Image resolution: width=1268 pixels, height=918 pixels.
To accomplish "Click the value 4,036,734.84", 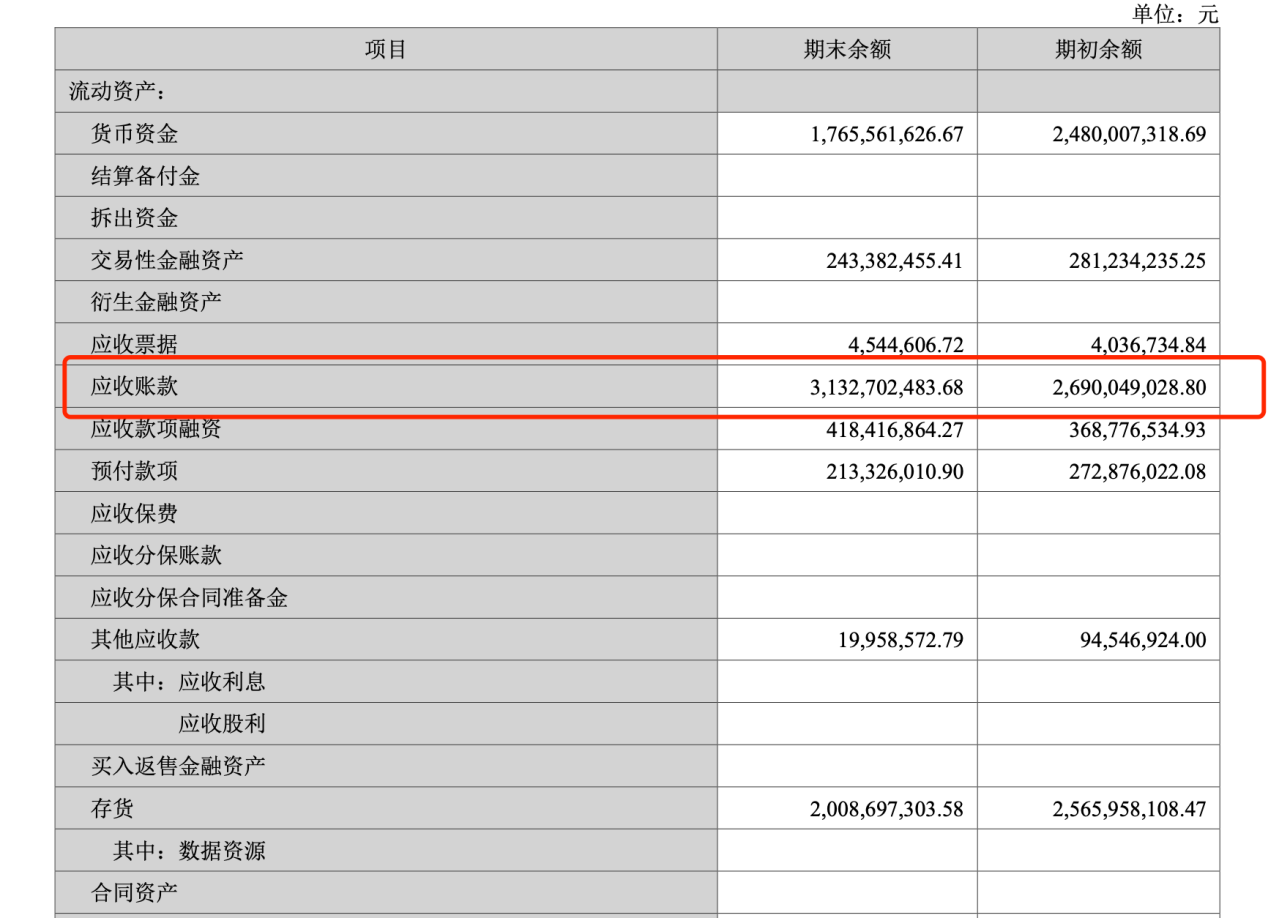I will [1147, 346].
